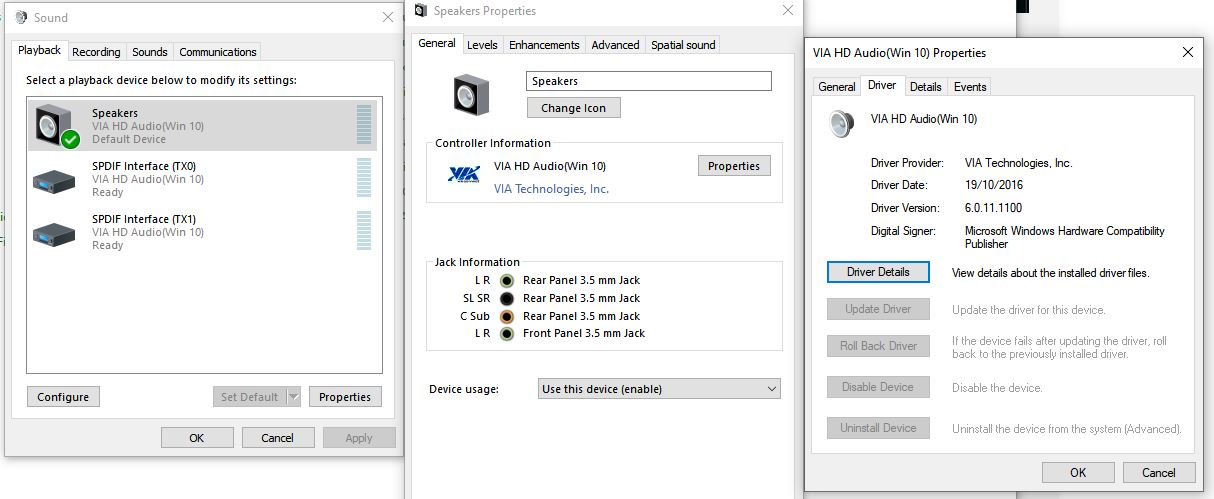Open the Levels tab in Speakers Properties
This screenshot has width=1214, height=499.
pyautogui.click(x=482, y=45)
